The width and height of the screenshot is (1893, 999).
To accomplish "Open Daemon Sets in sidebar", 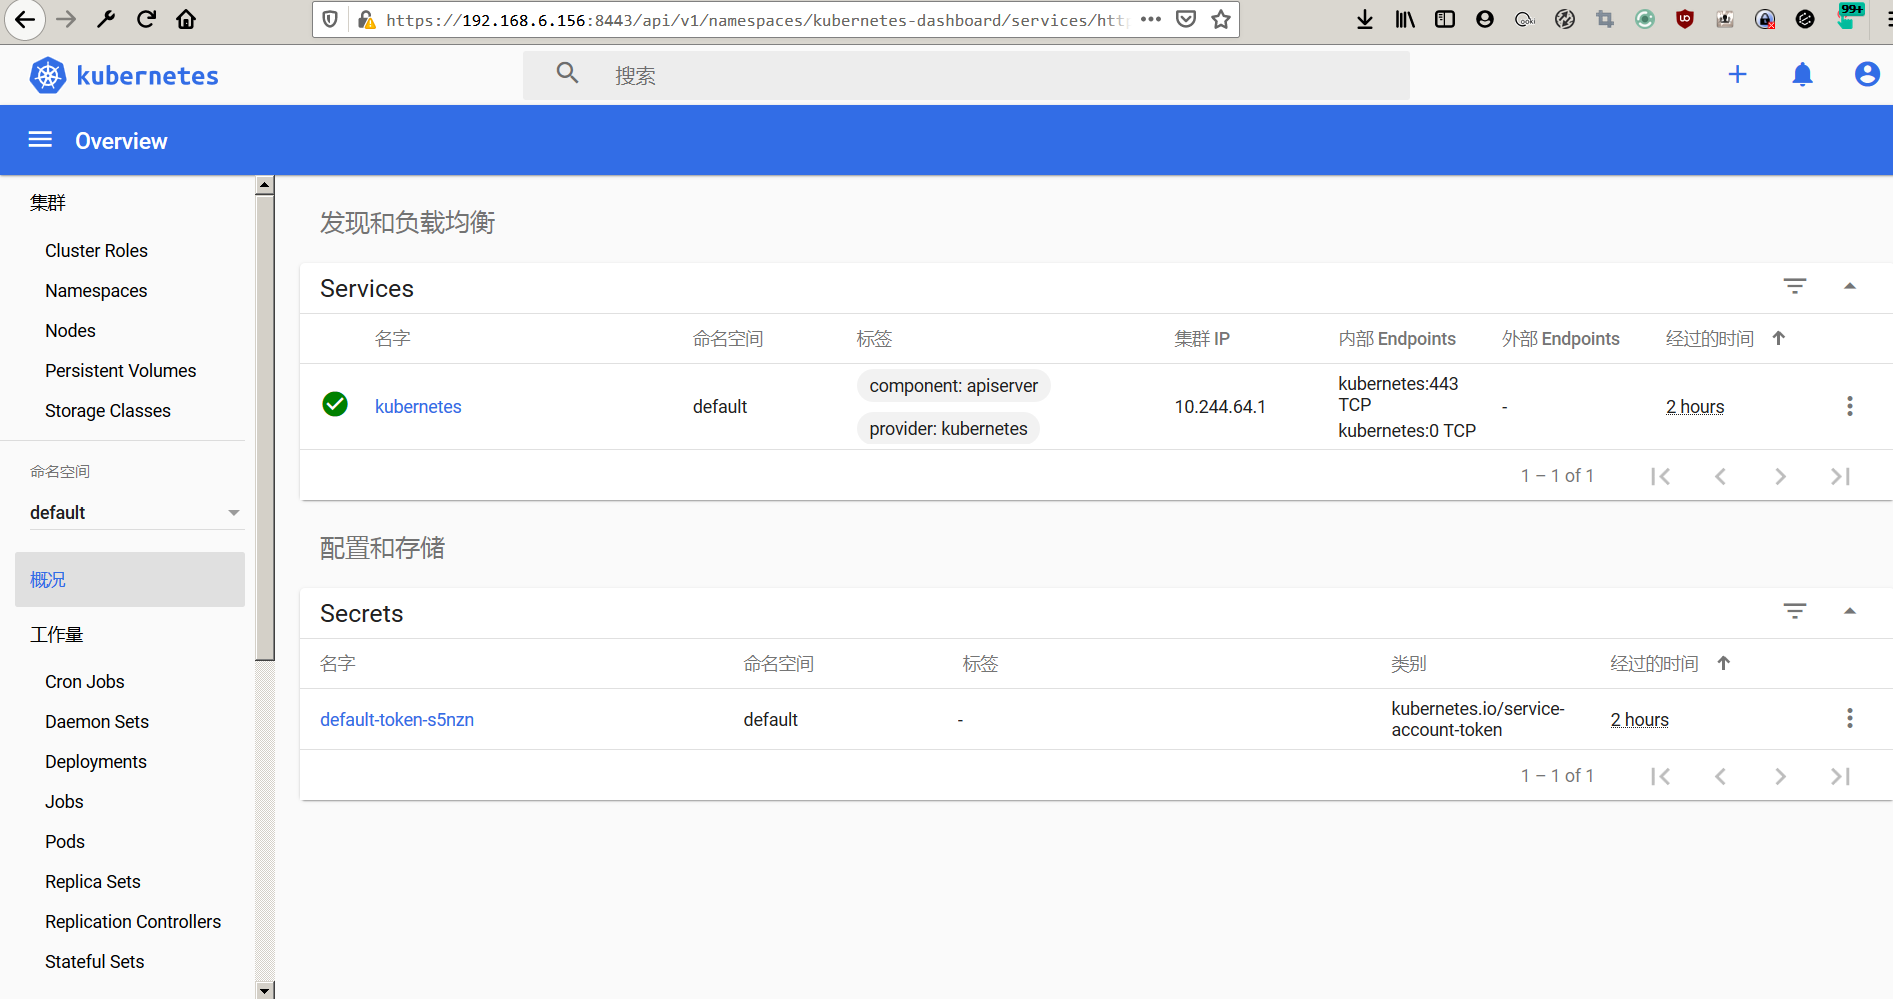I will pos(97,722).
